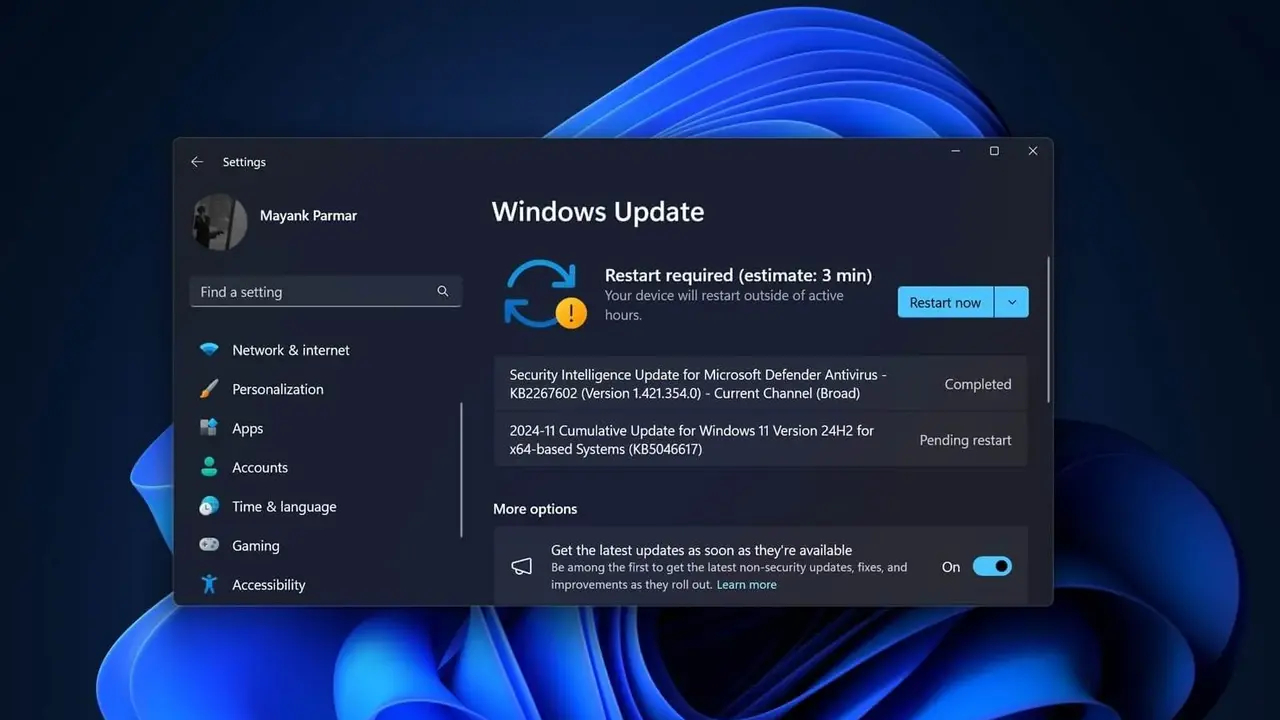Select the 2024-11 Cumulative Update KB5046617 entry
The width and height of the screenshot is (1280, 720).
pyautogui.click(x=760, y=440)
